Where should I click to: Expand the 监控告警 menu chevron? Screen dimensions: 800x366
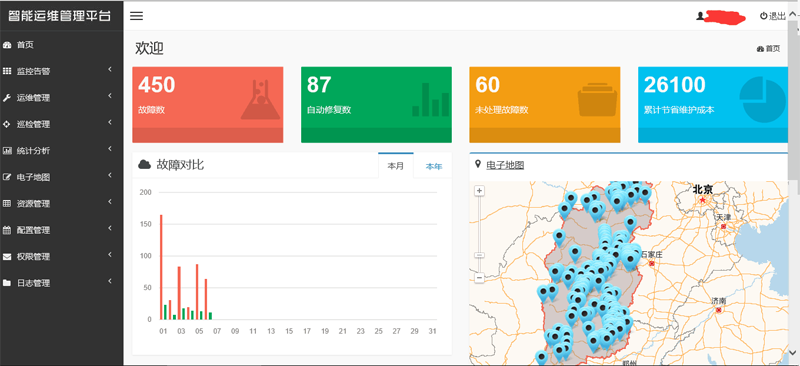[110, 69]
